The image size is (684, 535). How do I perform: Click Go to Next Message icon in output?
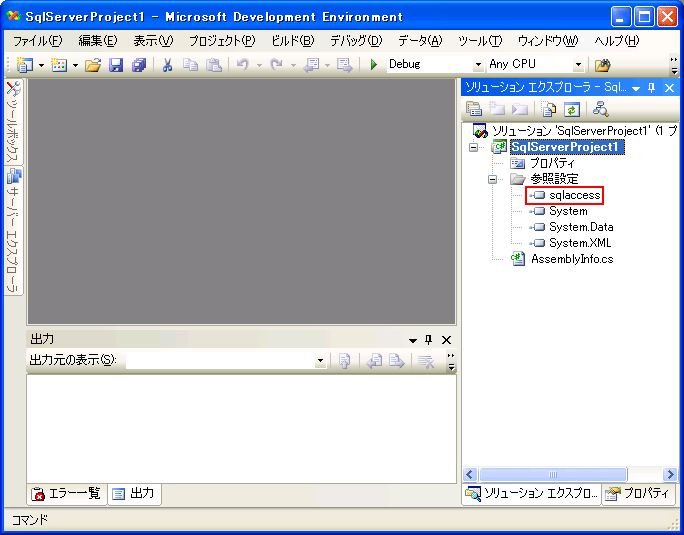pyautogui.click(x=397, y=361)
